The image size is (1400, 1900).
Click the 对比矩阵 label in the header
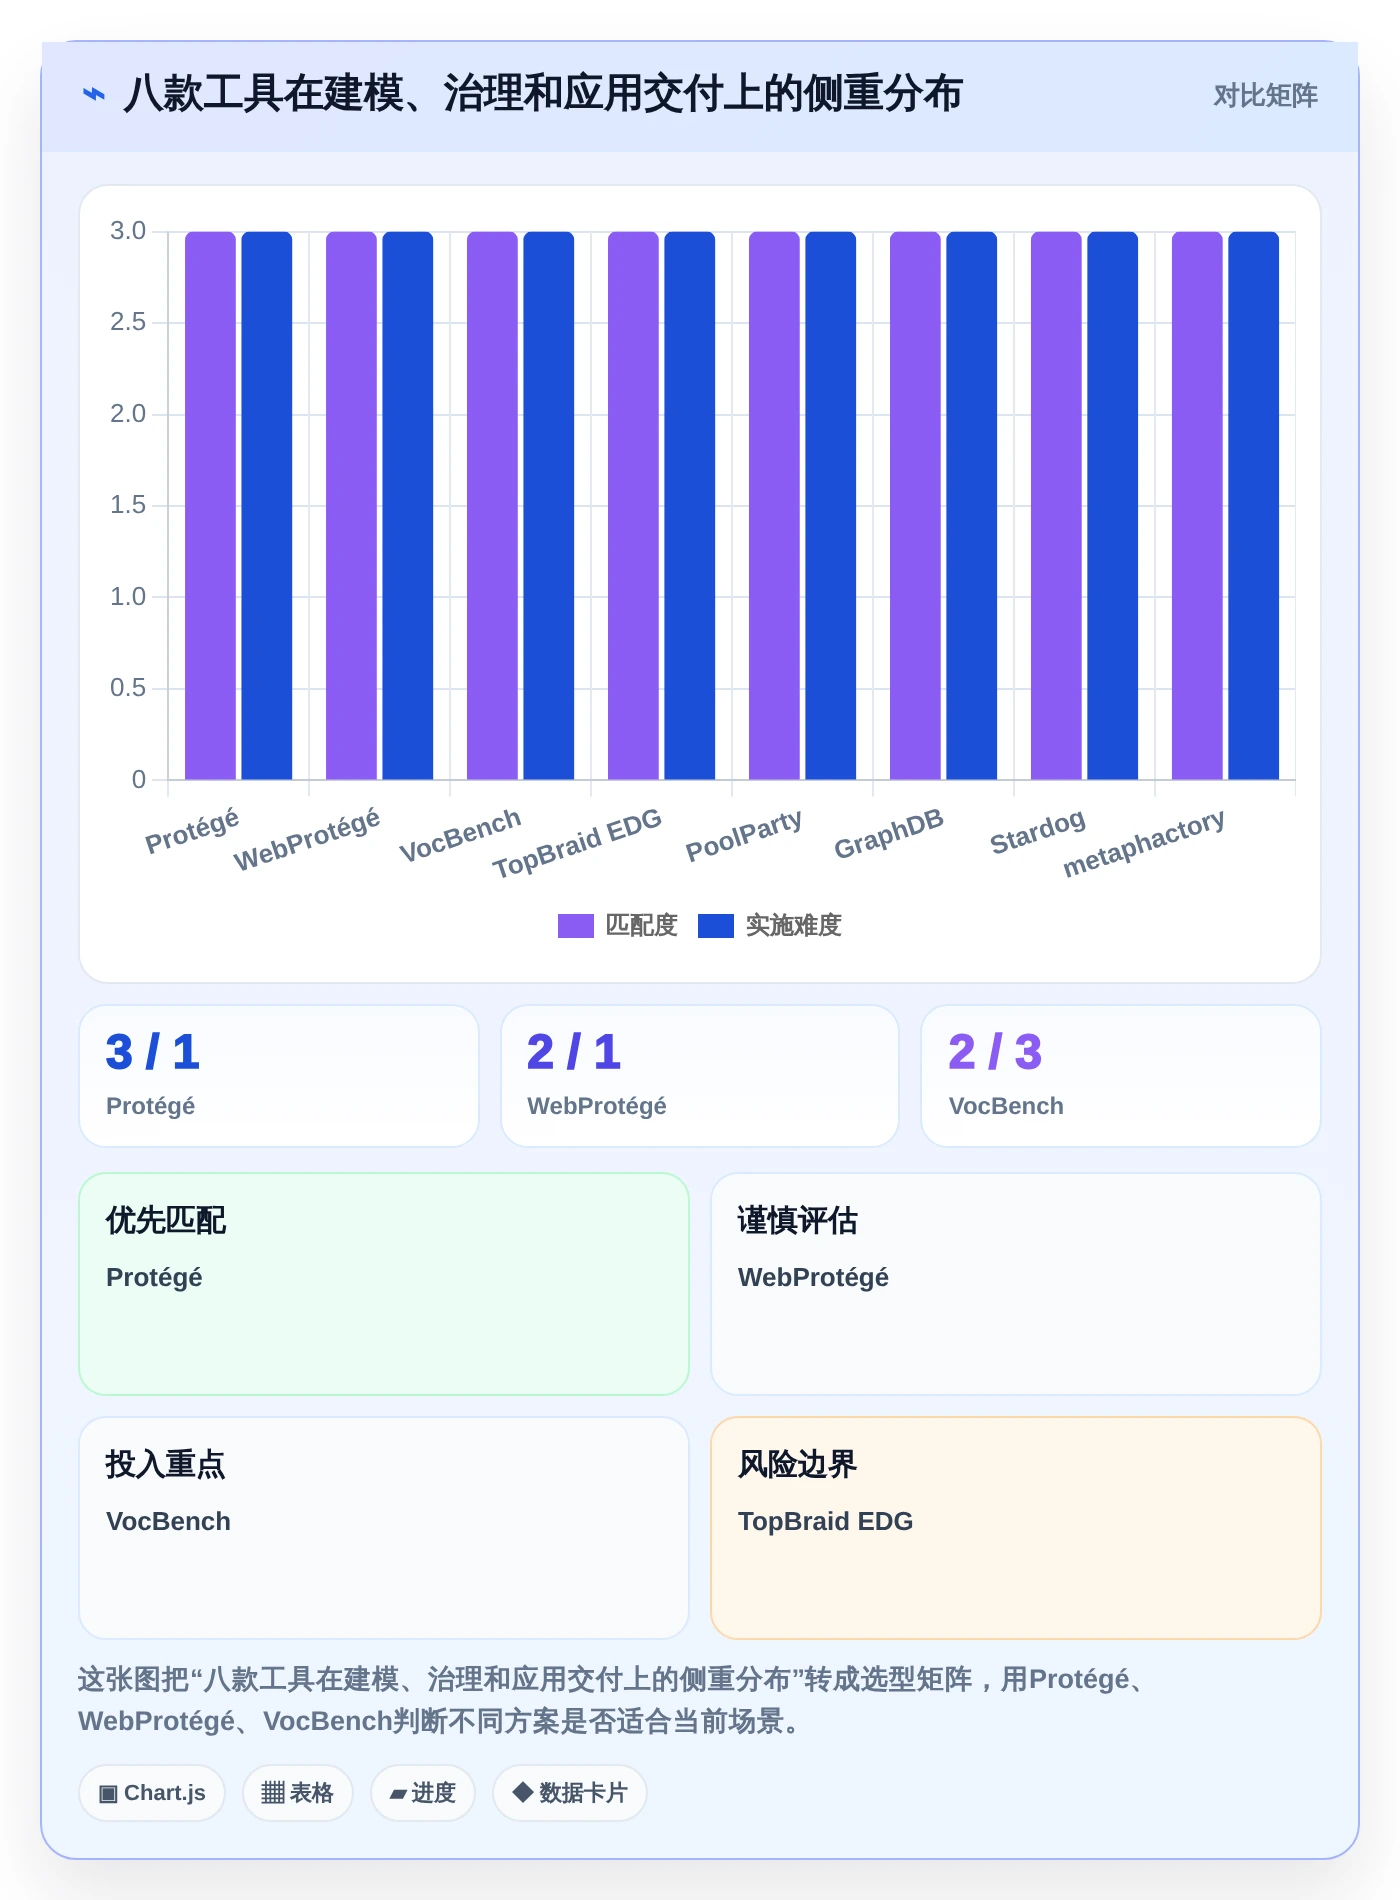(x=1265, y=96)
